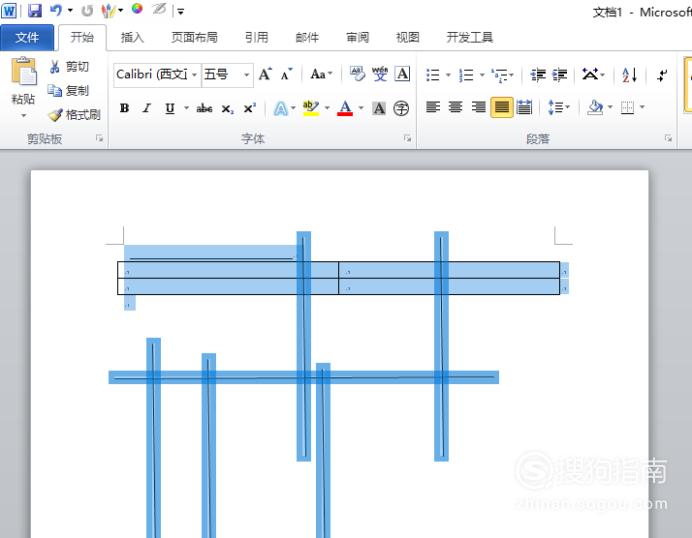The height and width of the screenshot is (538, 692).
Task: Apply bulleted list
Action: coord(433,75)
